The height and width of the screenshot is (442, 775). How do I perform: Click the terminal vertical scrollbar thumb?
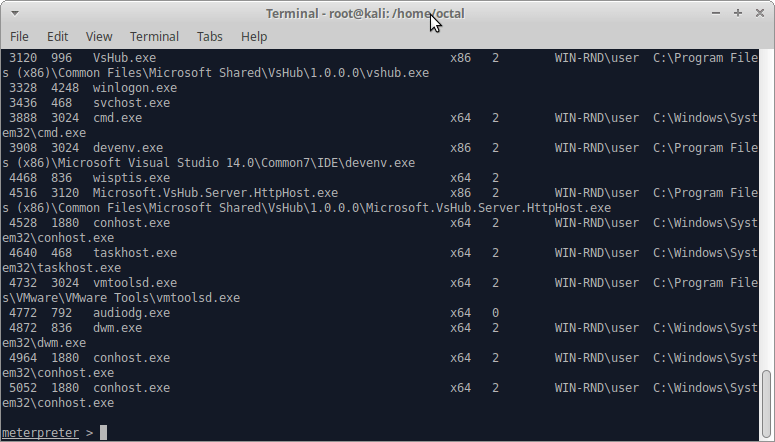[x=766, y=403]
